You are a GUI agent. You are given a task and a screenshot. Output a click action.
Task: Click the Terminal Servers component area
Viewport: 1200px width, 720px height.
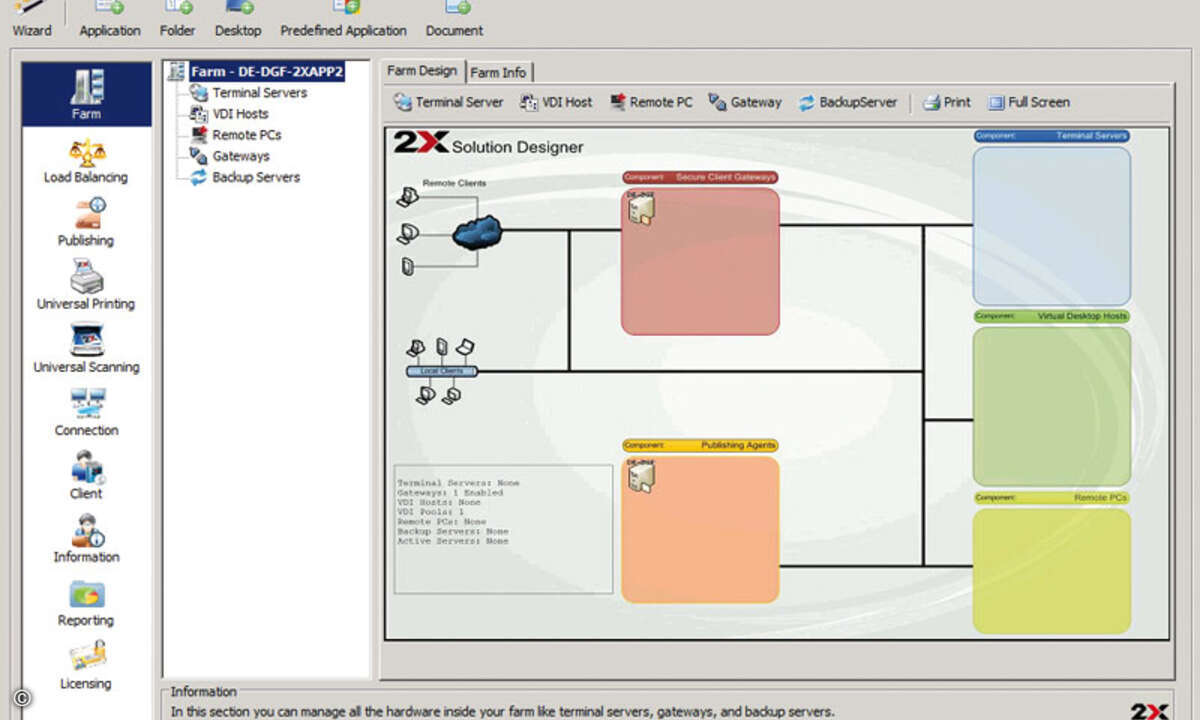[x=1052, y=226]
